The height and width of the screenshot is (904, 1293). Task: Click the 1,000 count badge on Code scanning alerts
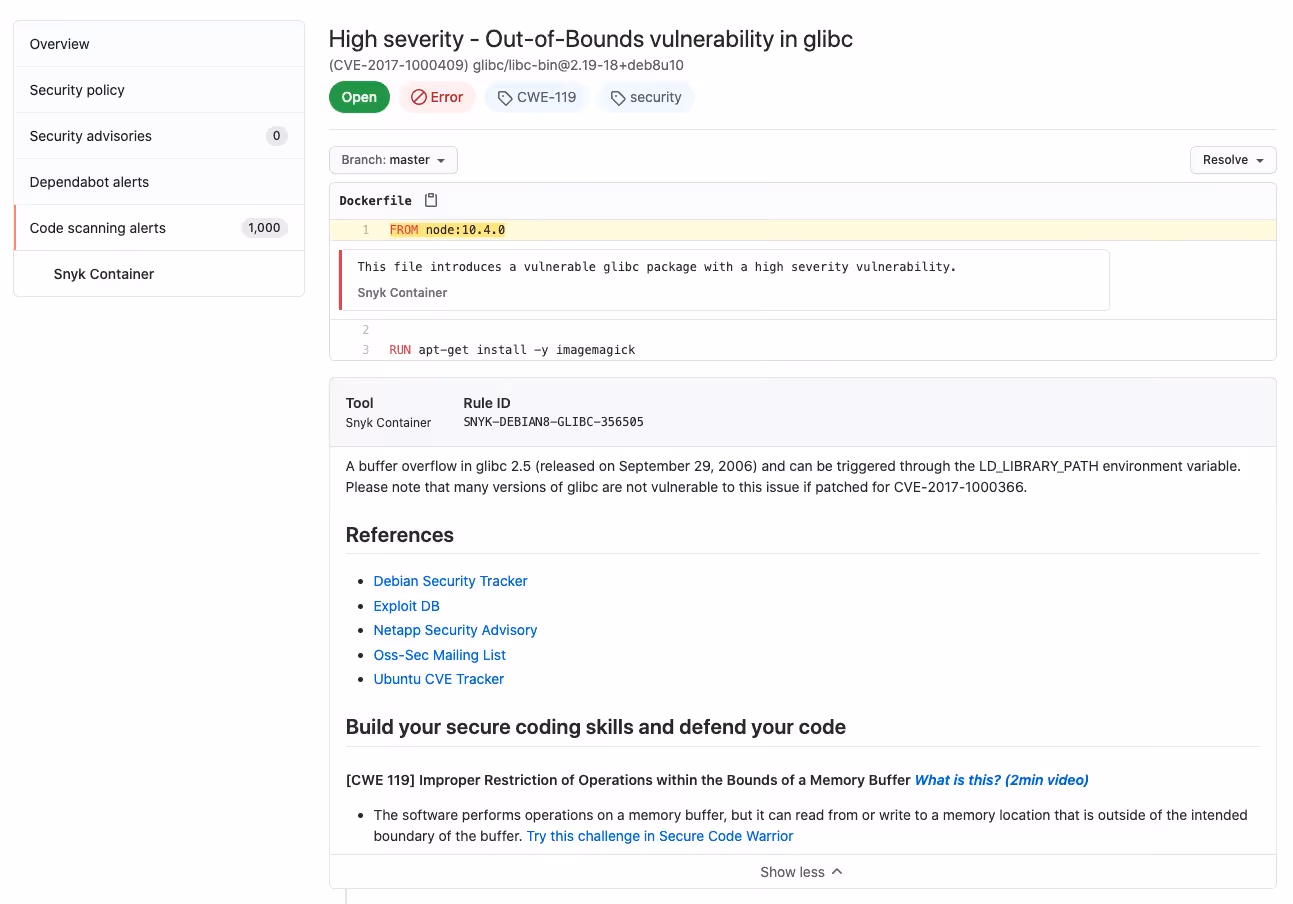(x=264, y=227)
